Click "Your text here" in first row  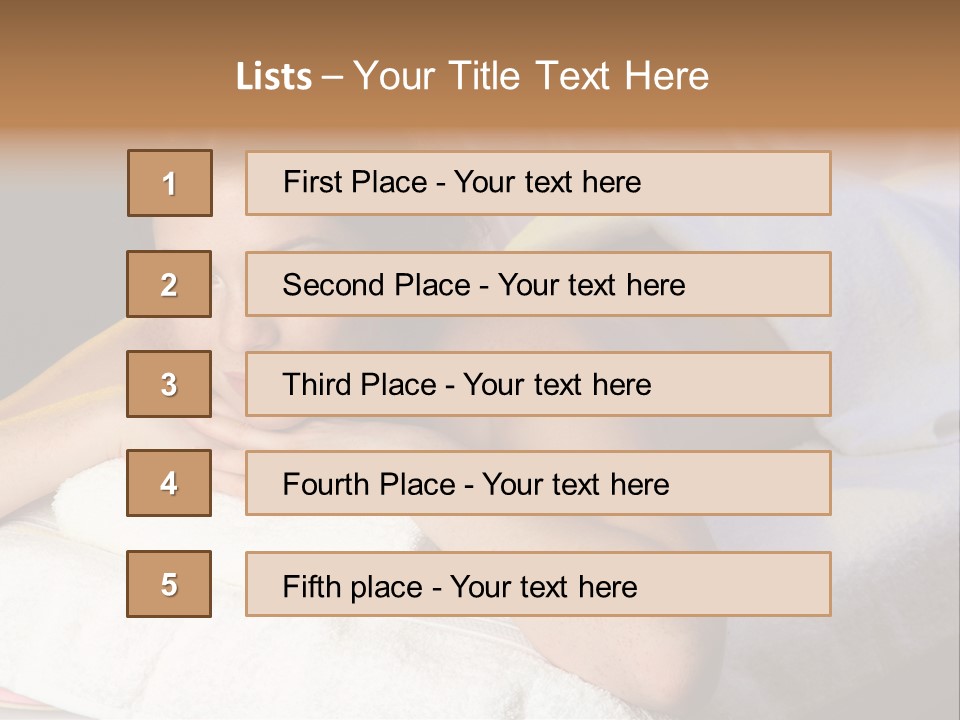coord(547,182)
